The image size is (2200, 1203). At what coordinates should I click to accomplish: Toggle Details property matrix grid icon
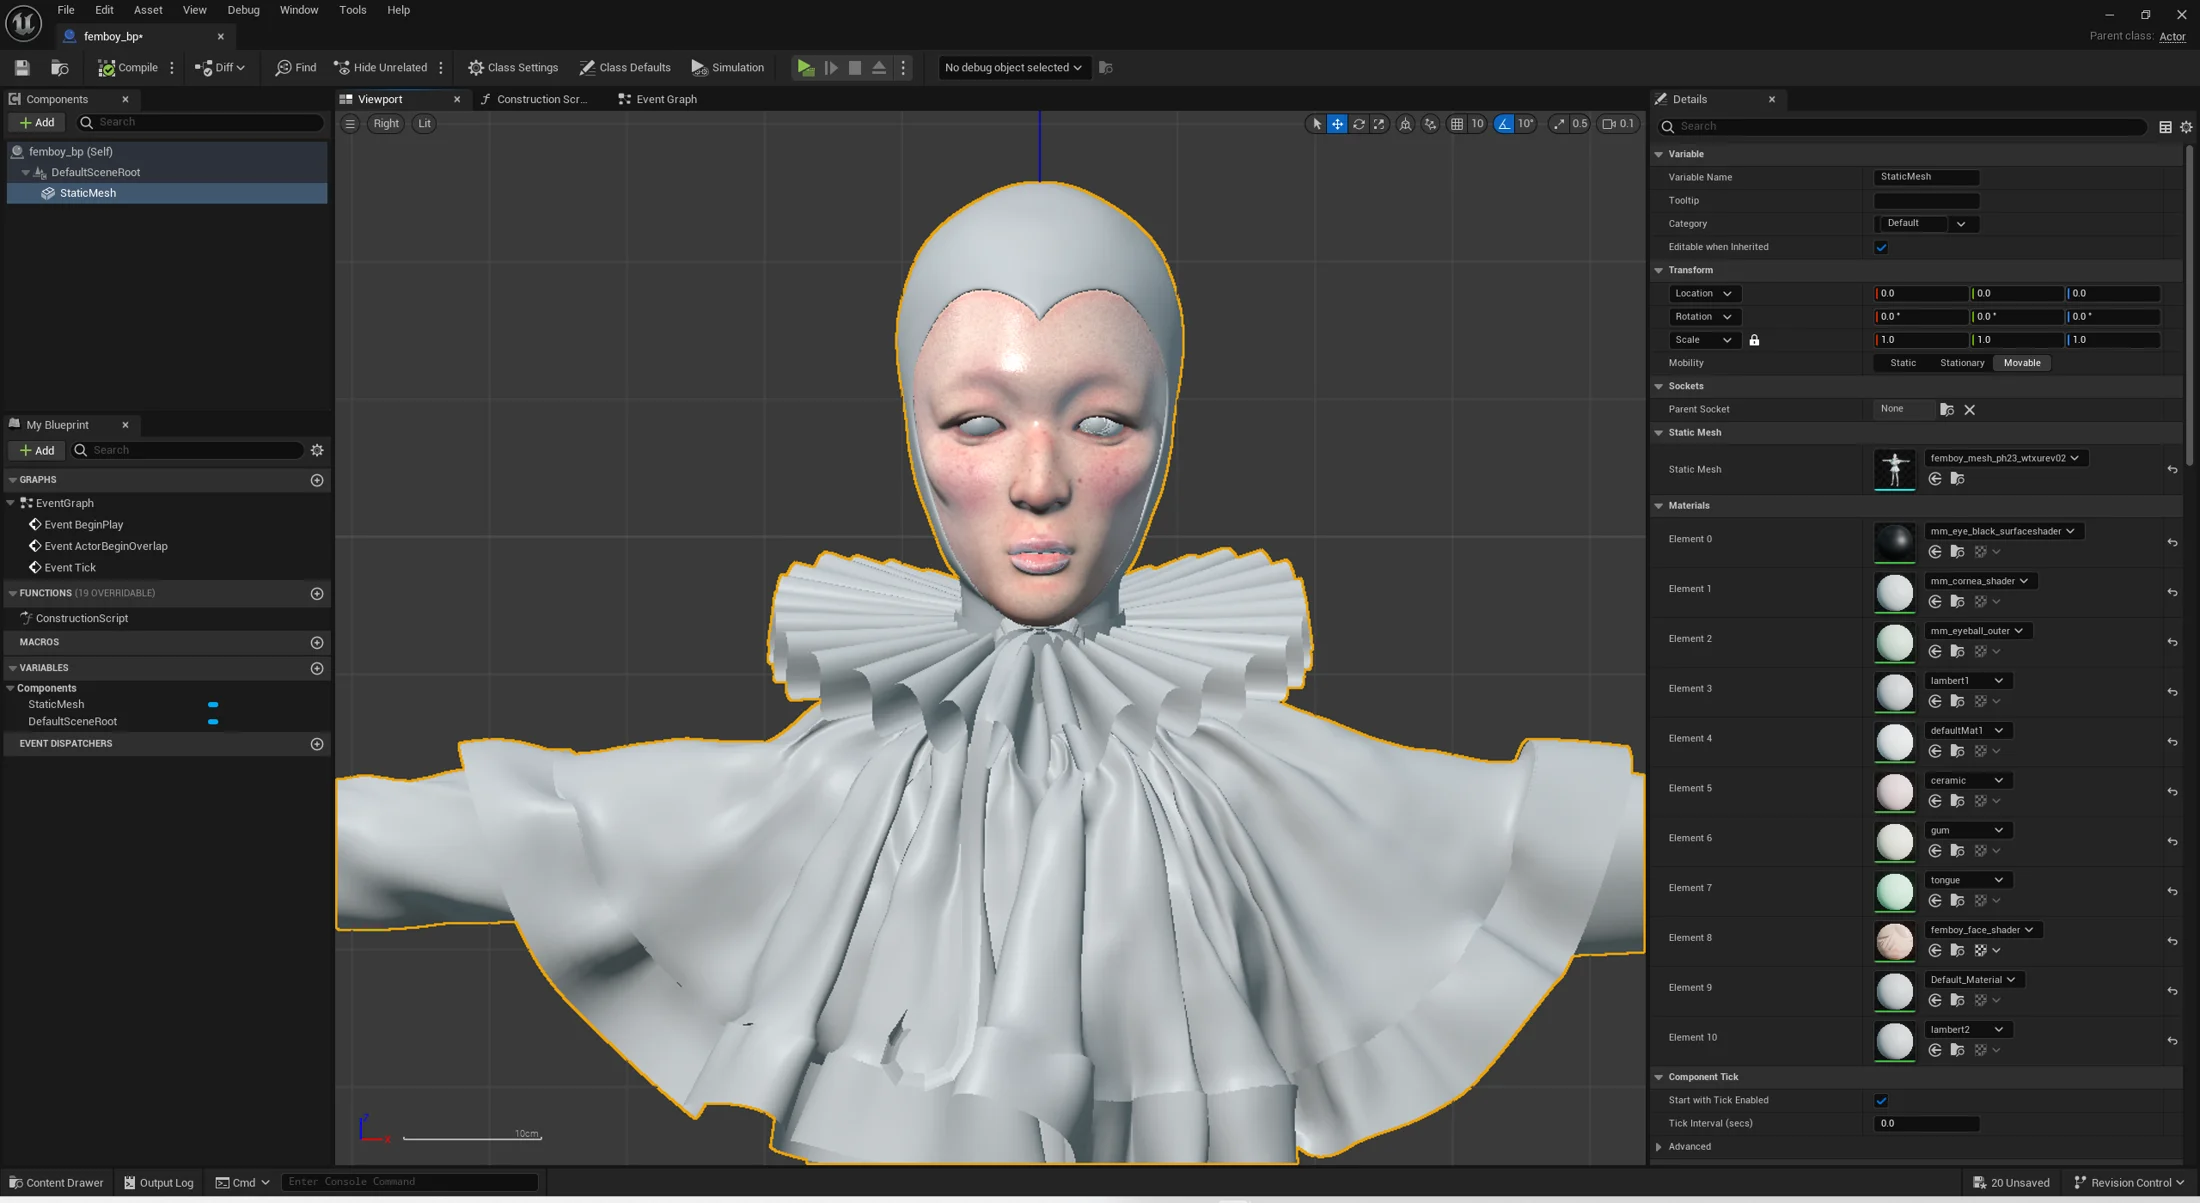pos(2165,127)
